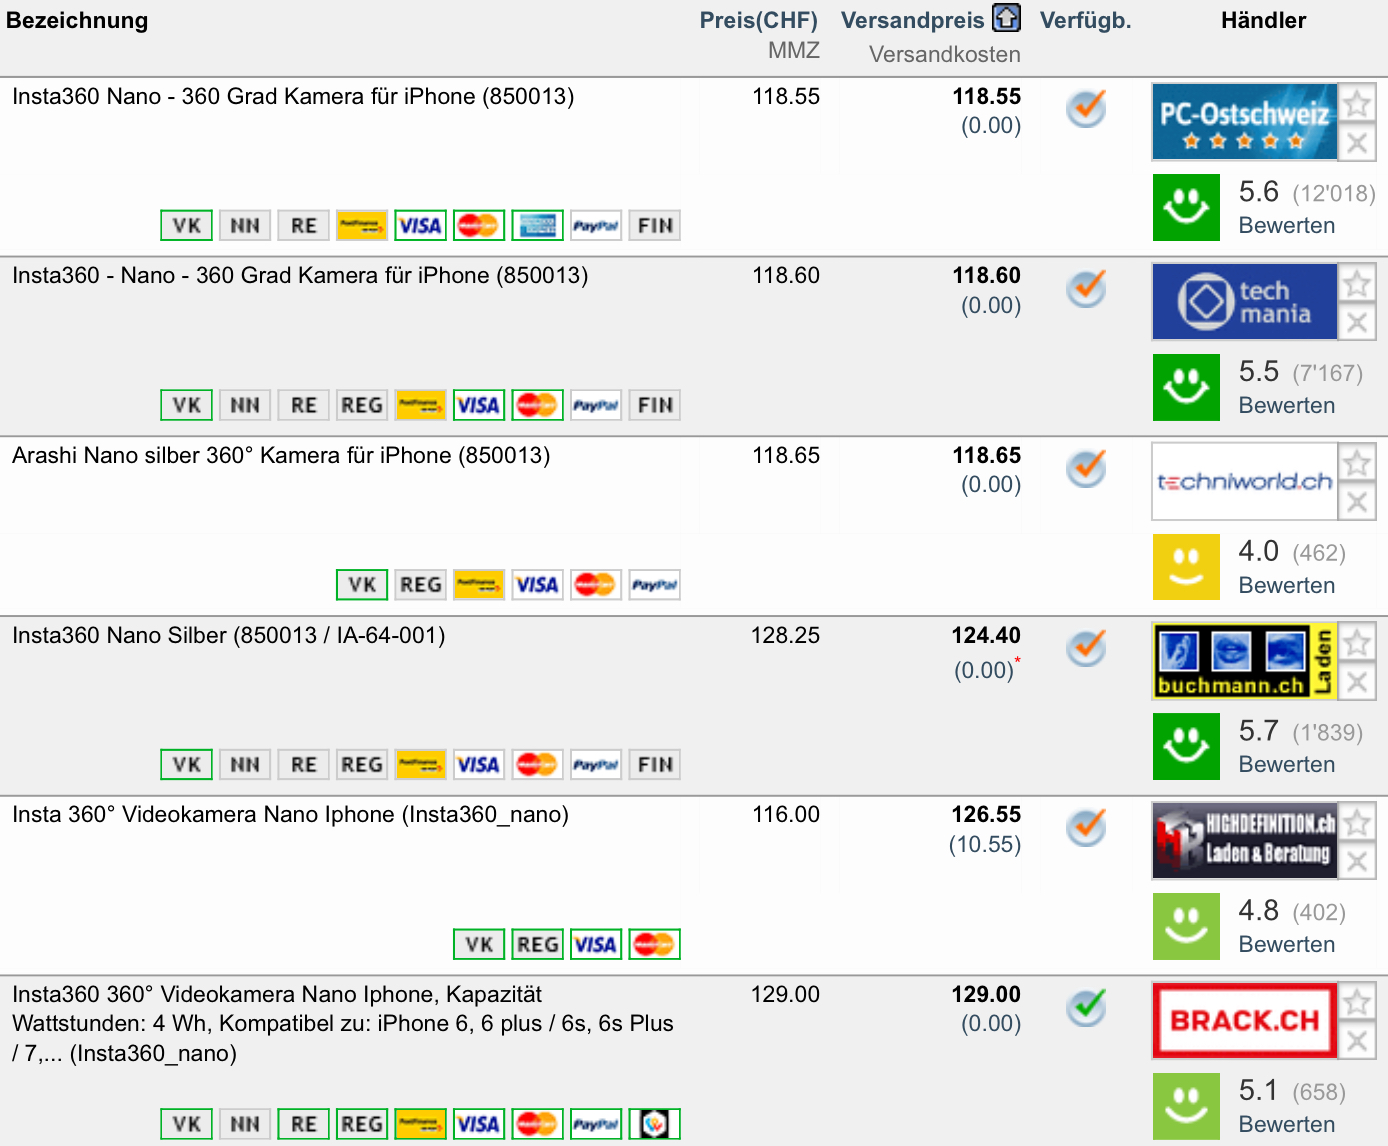Click the availability checkmark in the BRACK.CH row
1388x1146 pixels.
click(x=1086, y=1007)
